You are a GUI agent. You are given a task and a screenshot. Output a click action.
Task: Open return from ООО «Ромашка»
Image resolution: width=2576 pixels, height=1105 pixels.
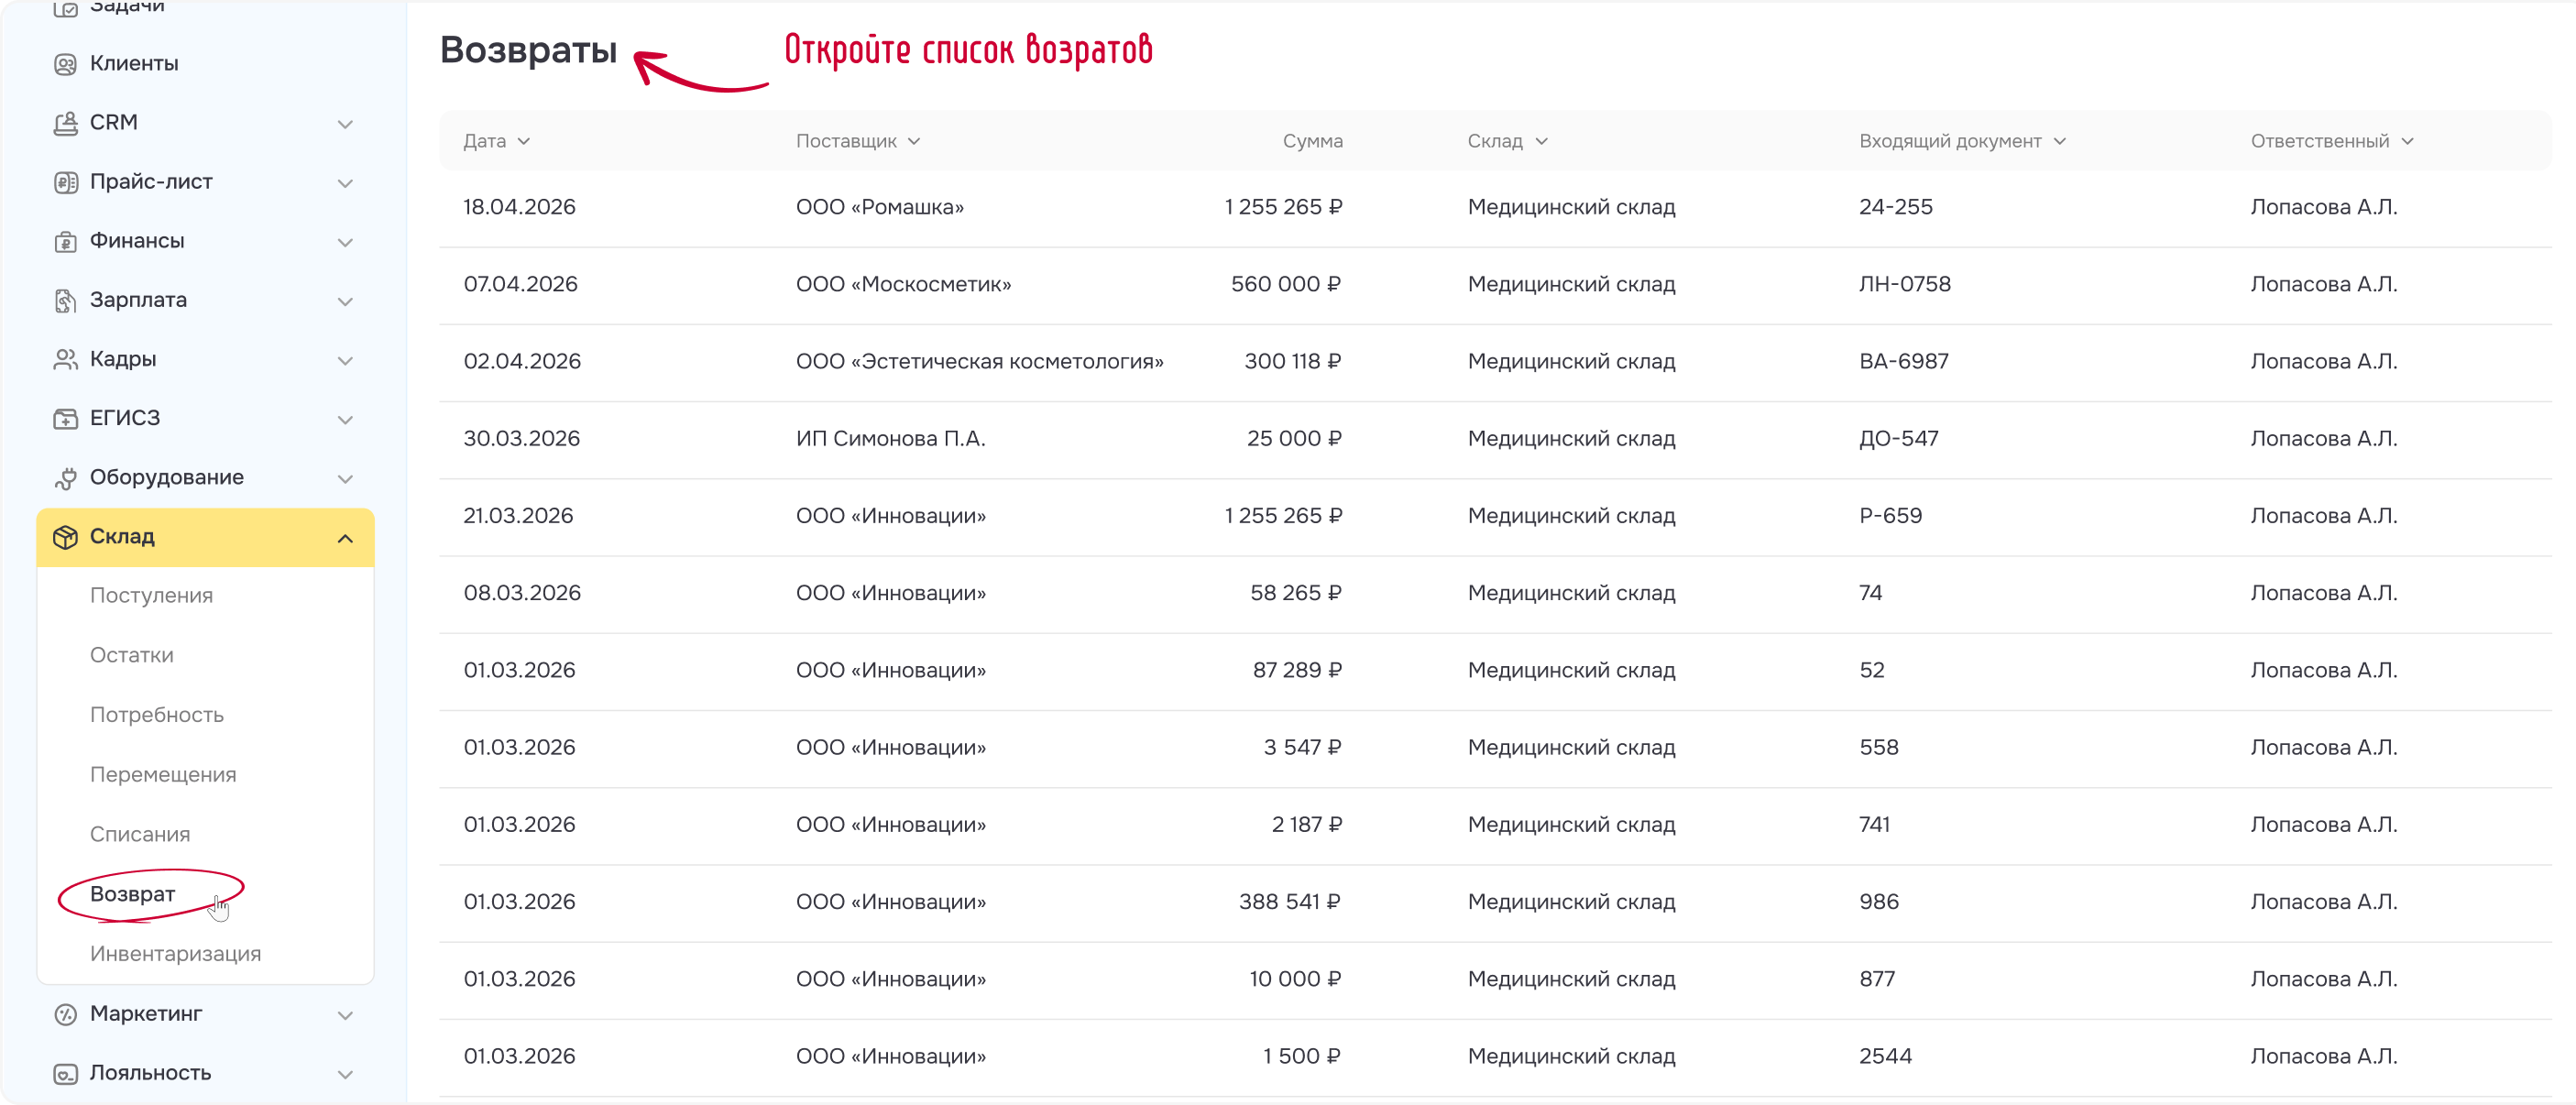click(1495, 207)
